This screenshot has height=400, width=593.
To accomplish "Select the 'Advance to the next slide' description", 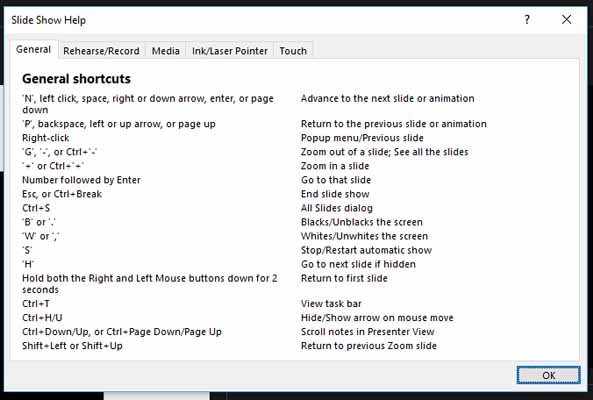I will tap(388, 98).
